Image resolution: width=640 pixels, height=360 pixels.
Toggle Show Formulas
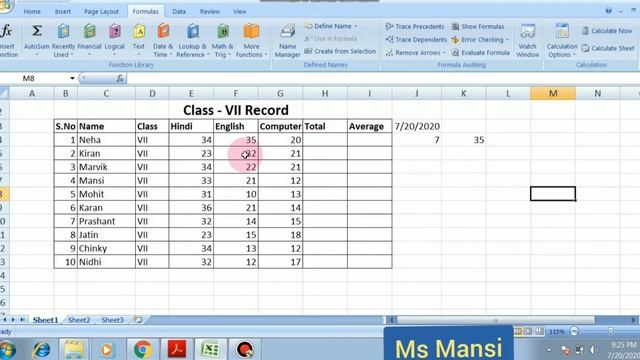pos(478,27)
